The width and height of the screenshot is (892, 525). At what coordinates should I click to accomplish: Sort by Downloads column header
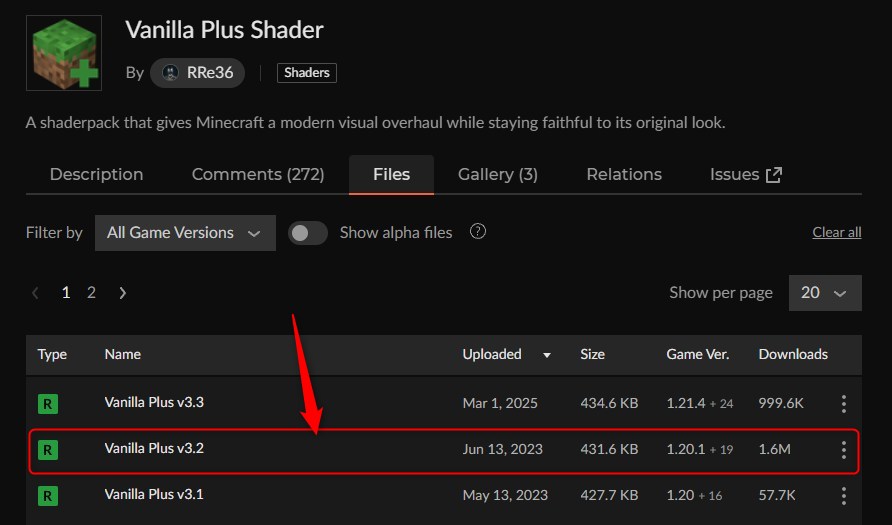[793, 354]
